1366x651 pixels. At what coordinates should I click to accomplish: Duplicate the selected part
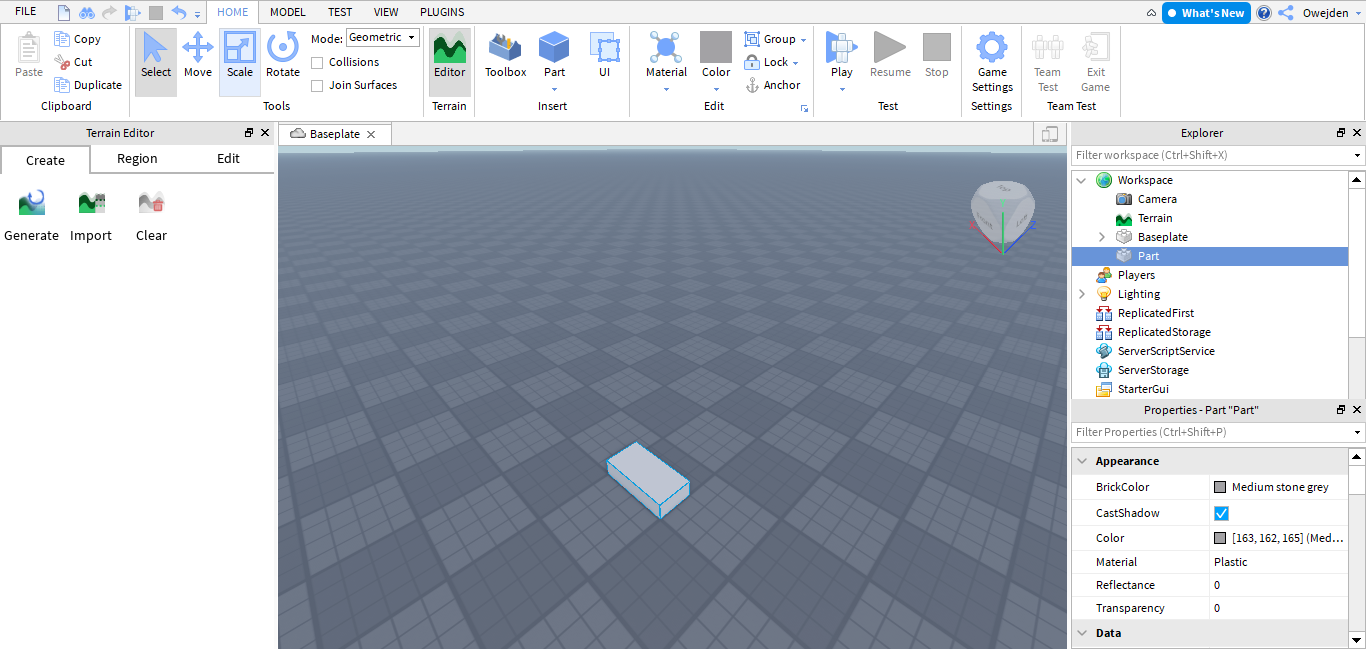pyautogui.click(x=88, y=85)
